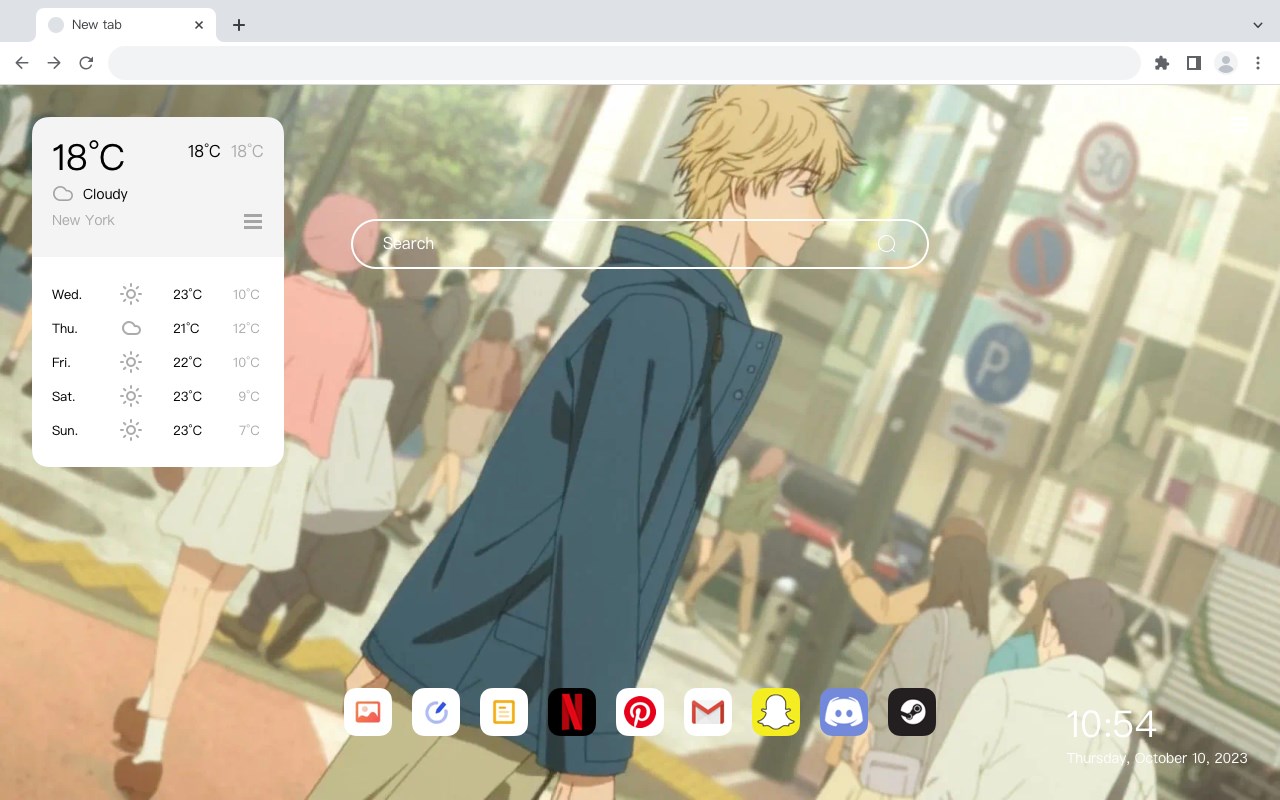1280x800 pixels.
Task: Open Discord shortcut icon
Action: pos(844,712)
